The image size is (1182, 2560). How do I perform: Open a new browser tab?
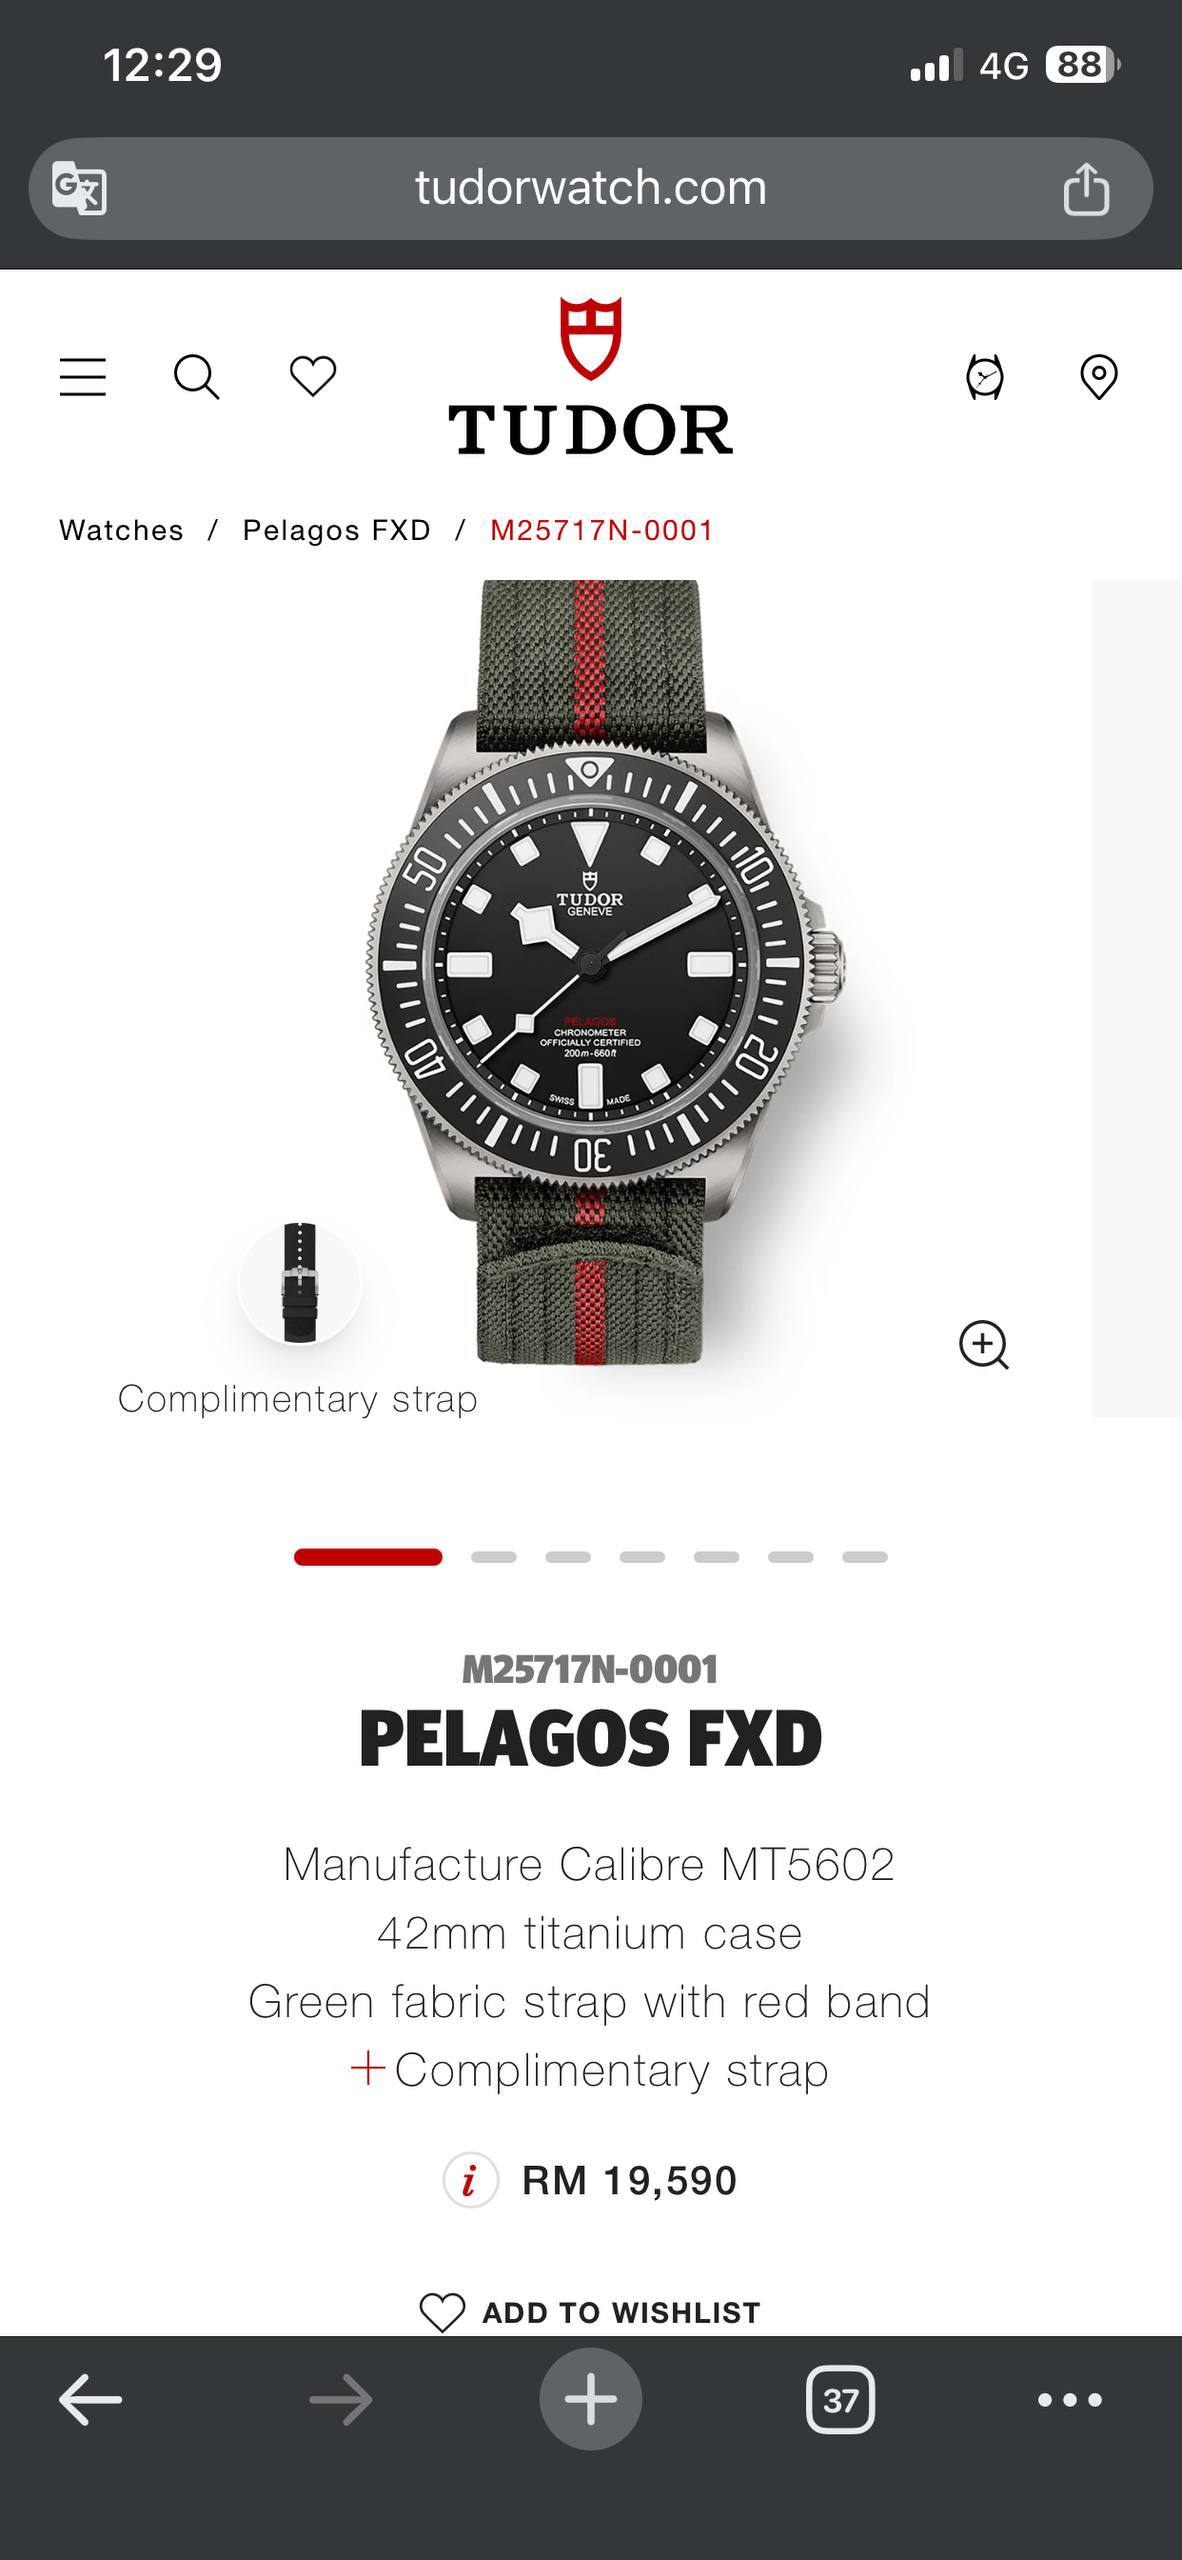click(x=591, y=2399)
